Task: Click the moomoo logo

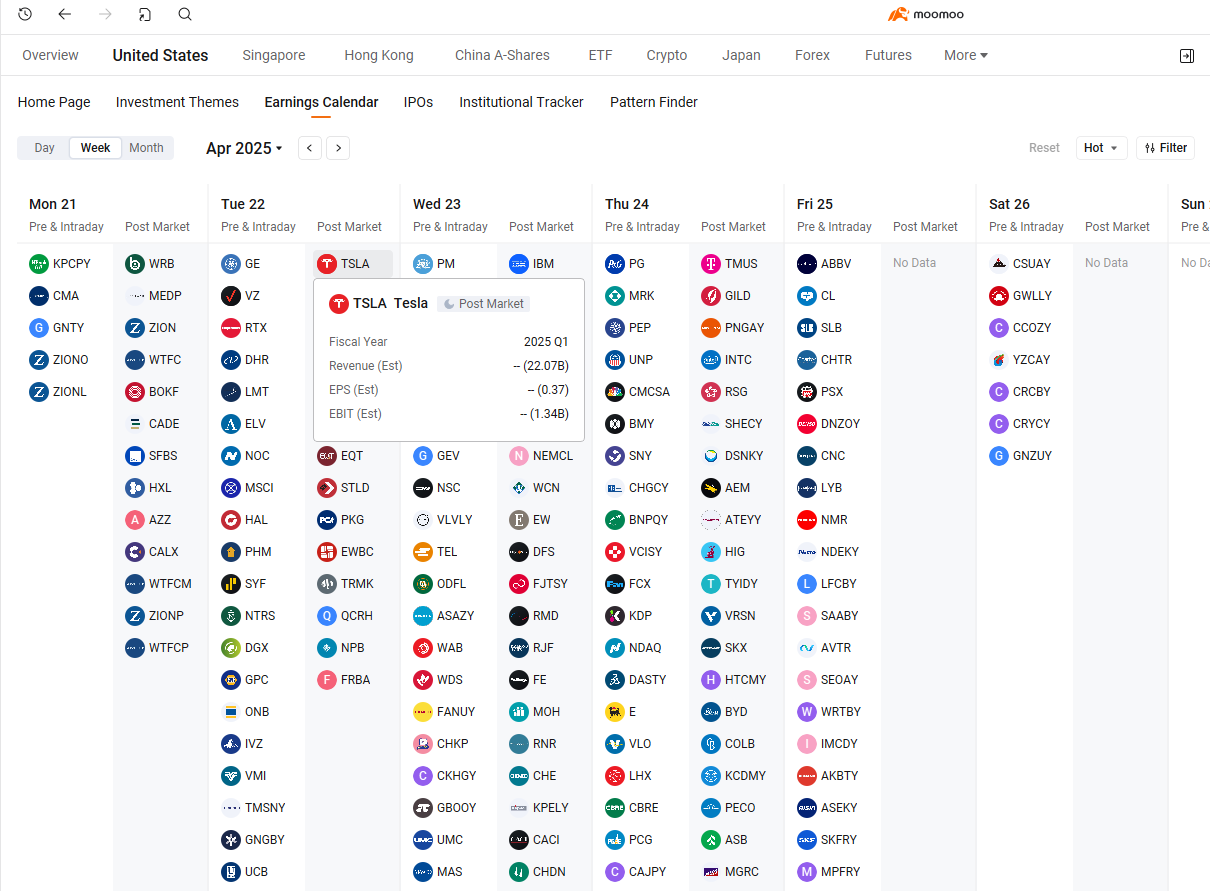Action: [926, 14]
